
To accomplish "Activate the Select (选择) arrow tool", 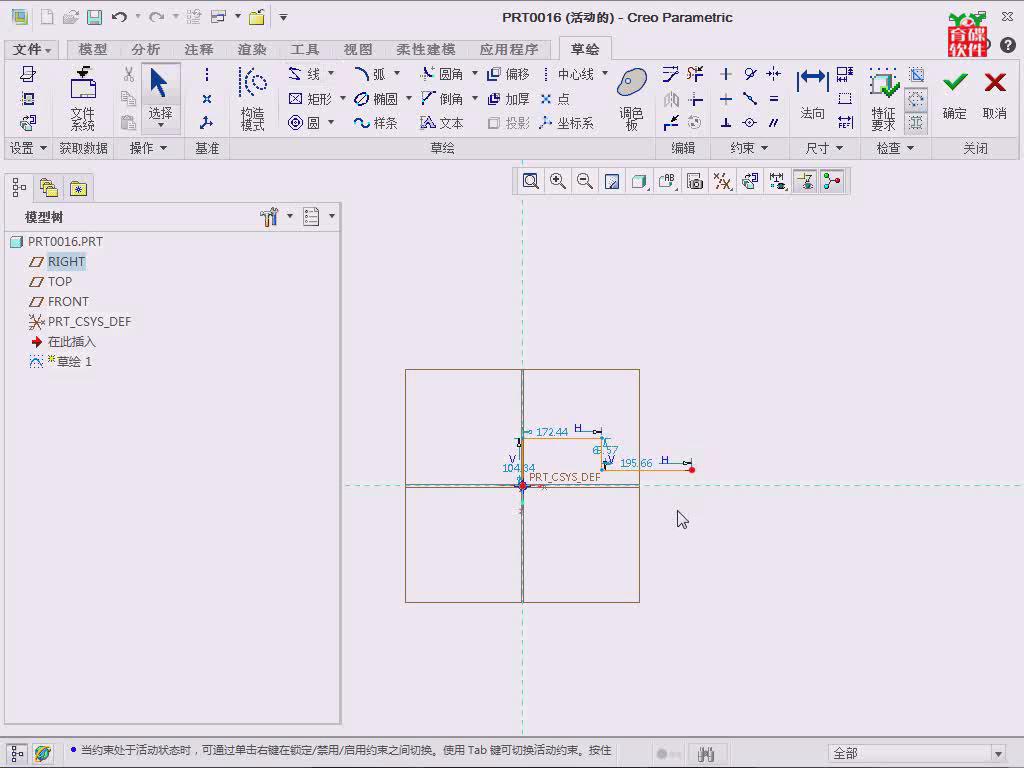I will [x=160, y=97].
